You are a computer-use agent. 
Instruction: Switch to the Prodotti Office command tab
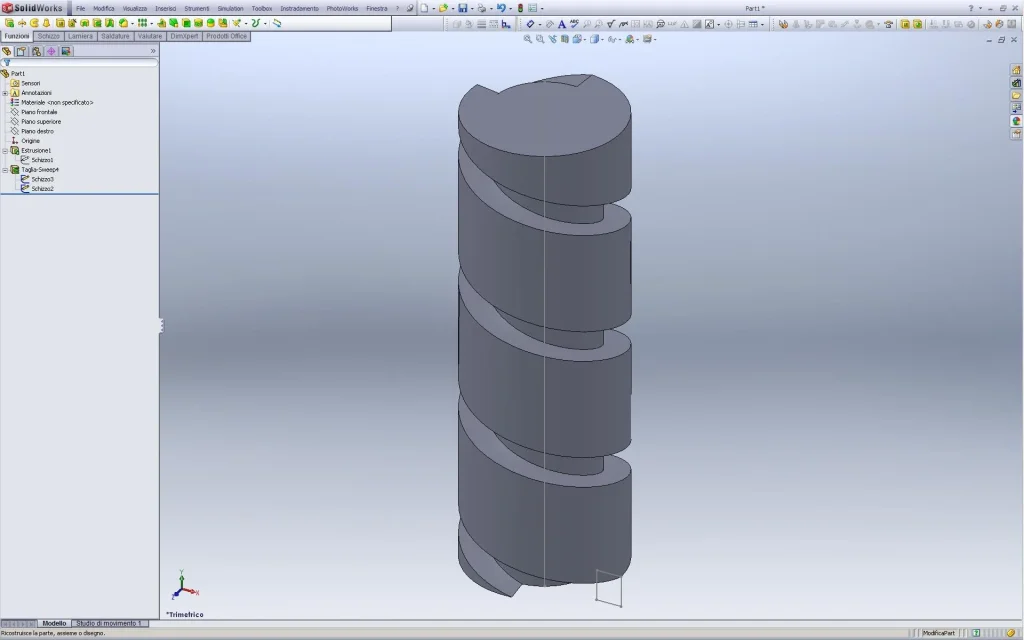tap(227, 37)
